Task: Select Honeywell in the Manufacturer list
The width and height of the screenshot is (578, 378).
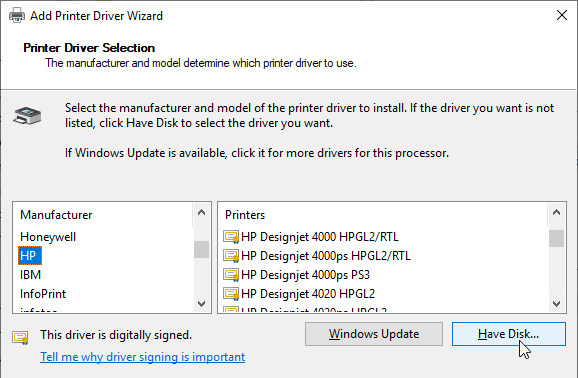Action: [48, 237]
